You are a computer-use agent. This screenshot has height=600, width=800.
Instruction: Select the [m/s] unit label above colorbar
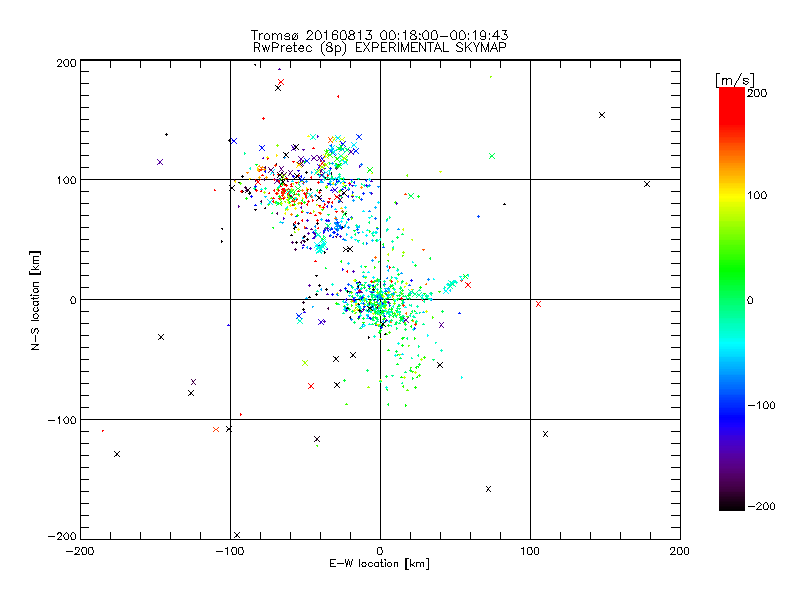tap(735, 80)
